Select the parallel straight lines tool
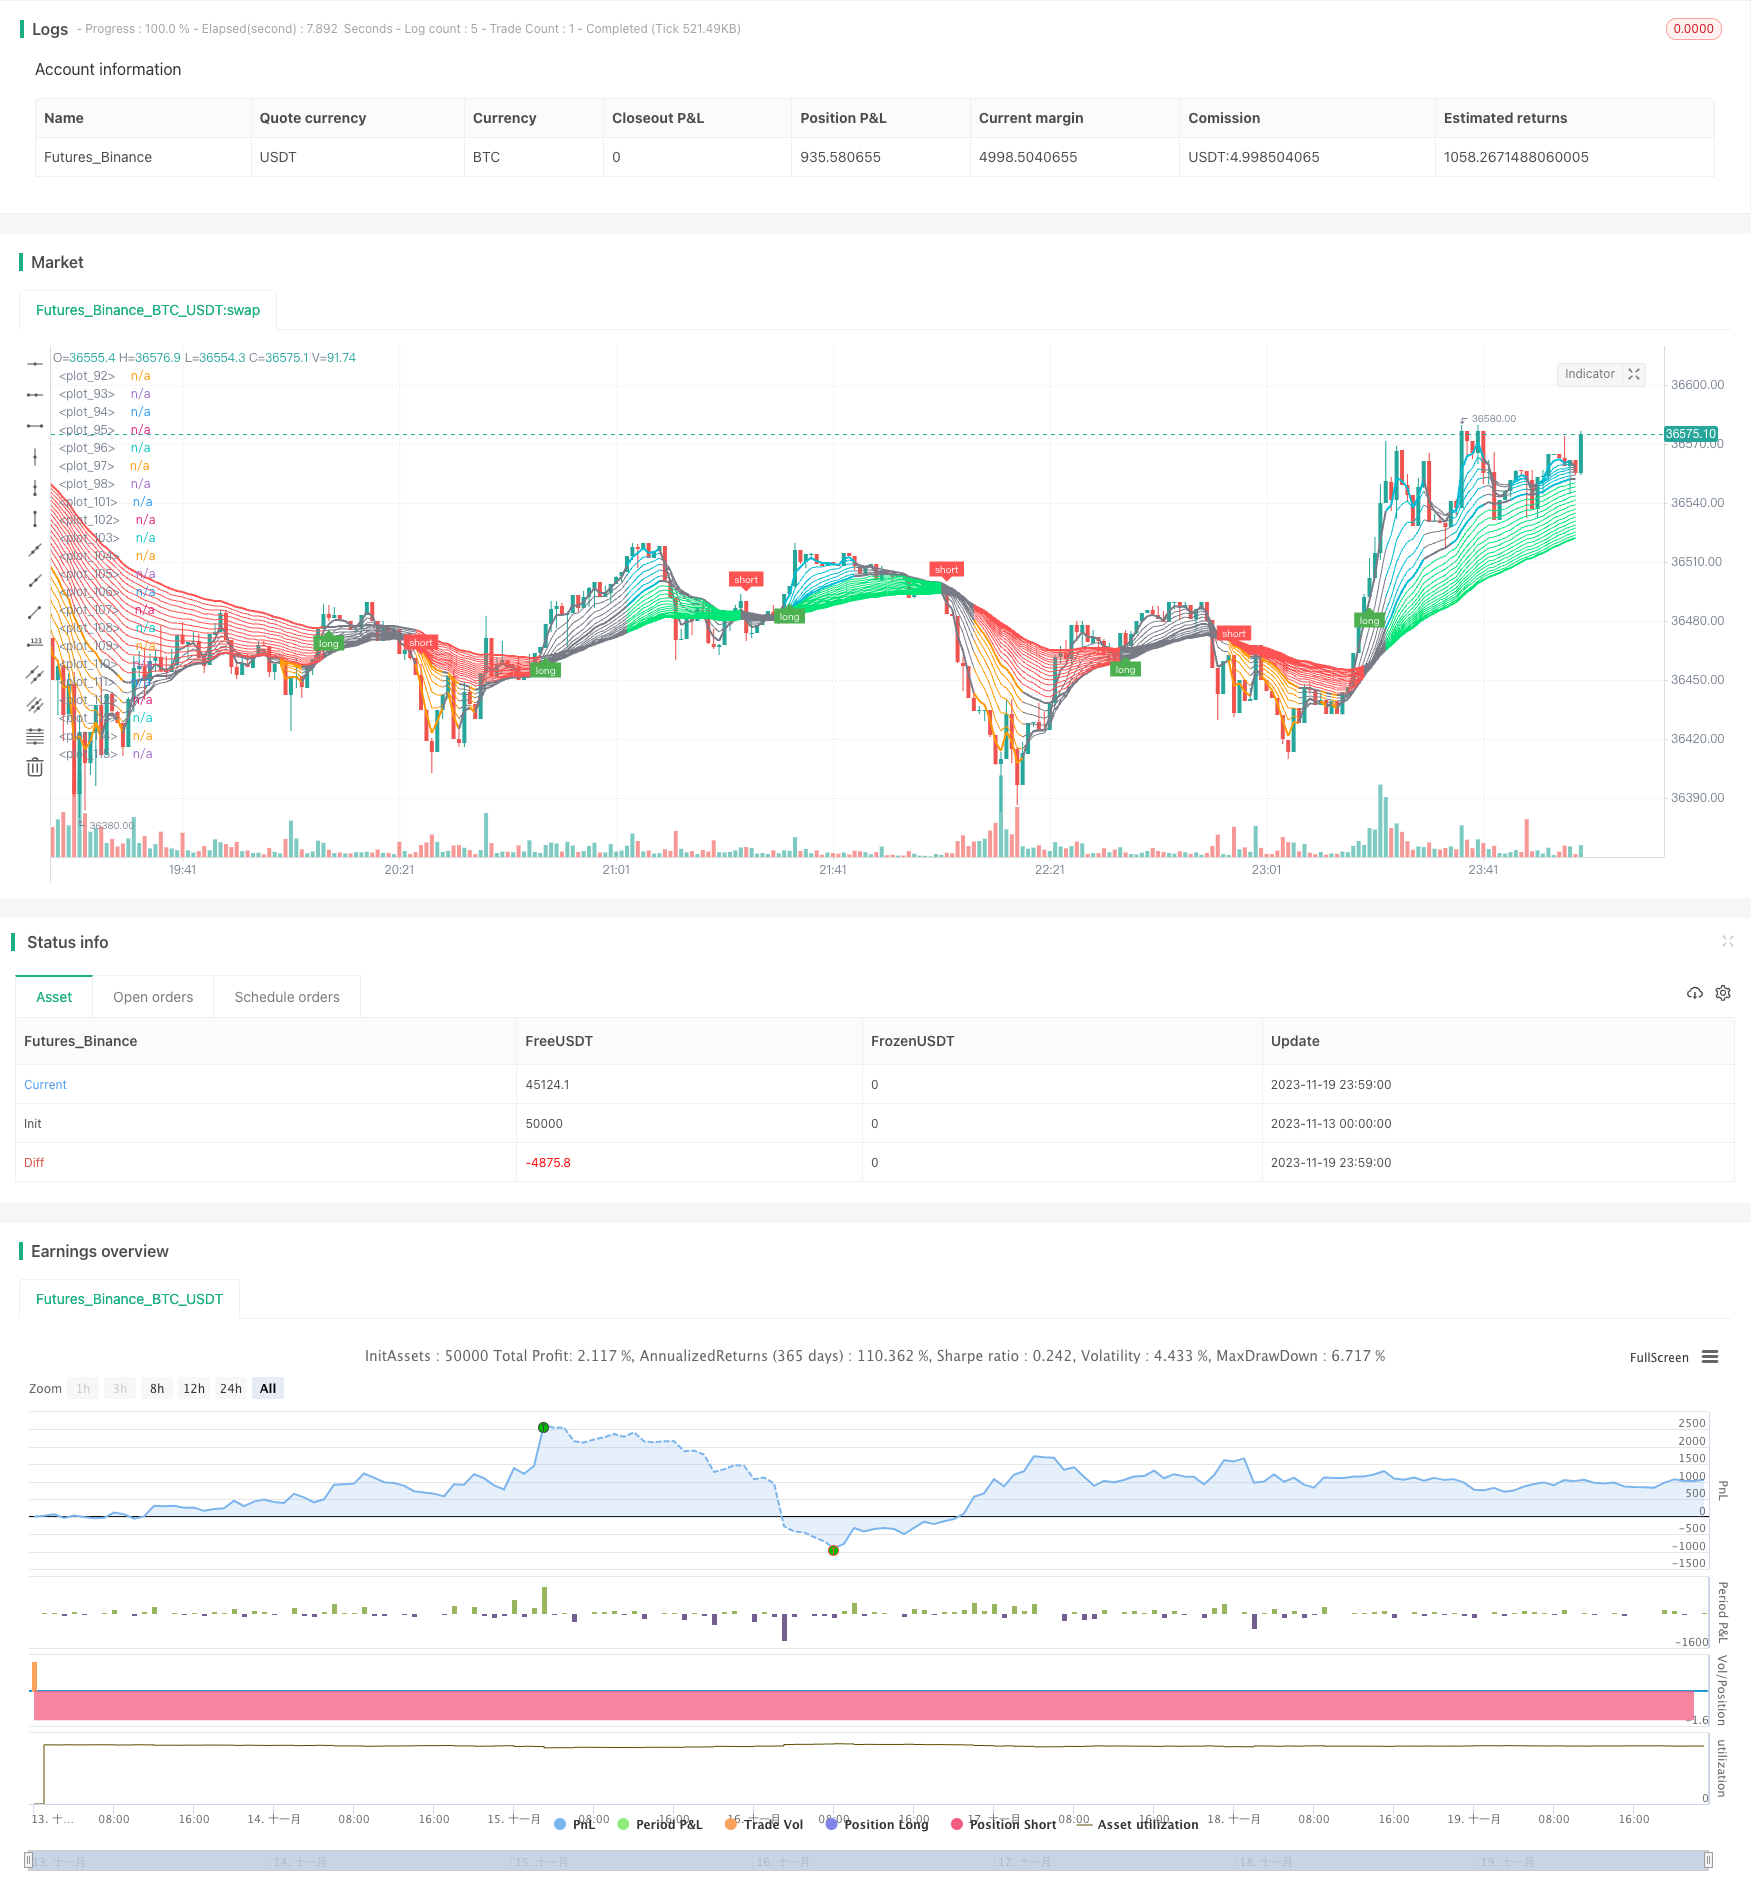Screen dimensions: 1751x1899 (x=35, y=705)
